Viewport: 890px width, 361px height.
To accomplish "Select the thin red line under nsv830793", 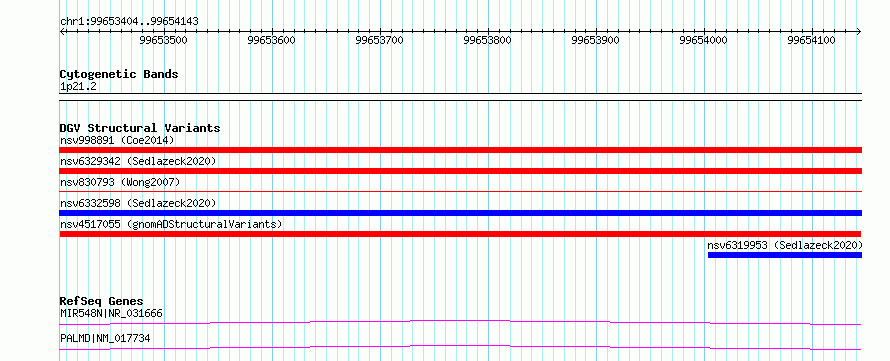I will pyautogui.click(x=460, y=192).
